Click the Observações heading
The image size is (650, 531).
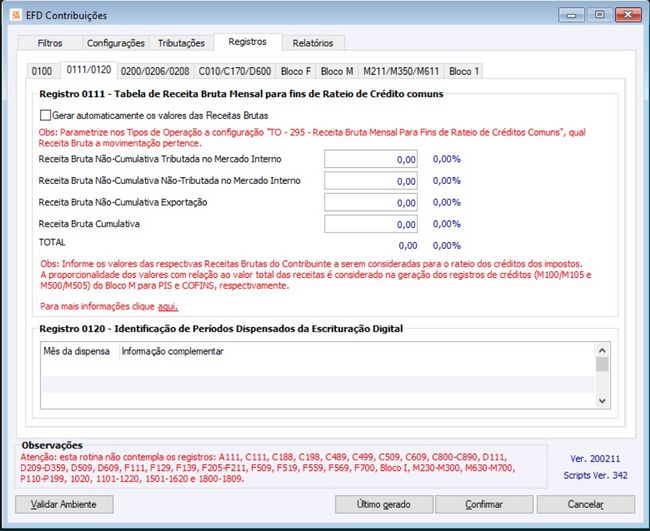52,445
